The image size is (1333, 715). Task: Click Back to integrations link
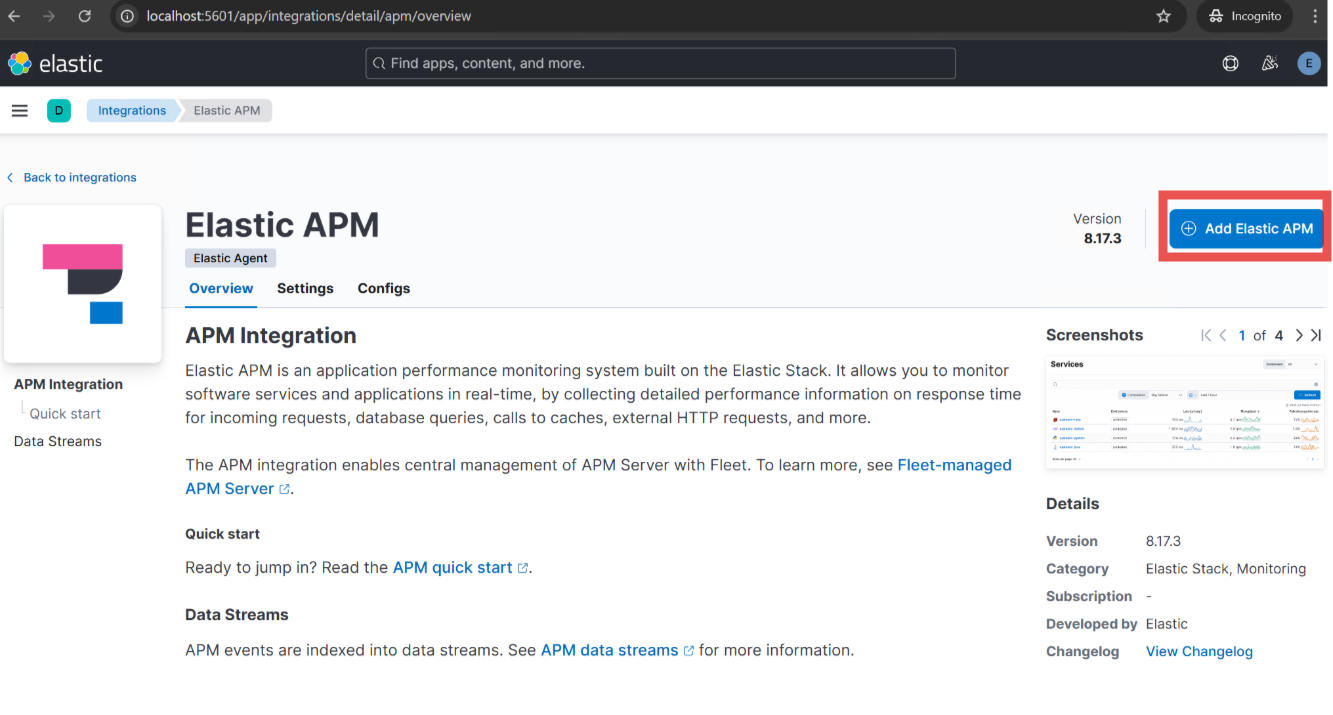[79, 177]
